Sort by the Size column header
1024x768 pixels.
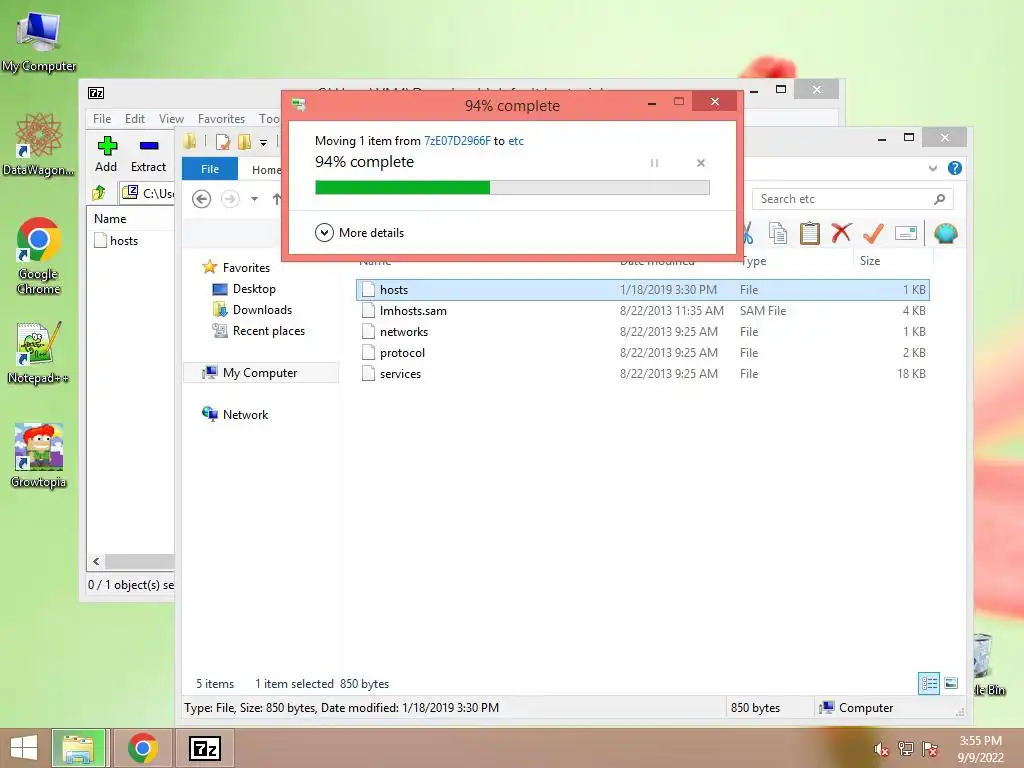click(892, 261)
